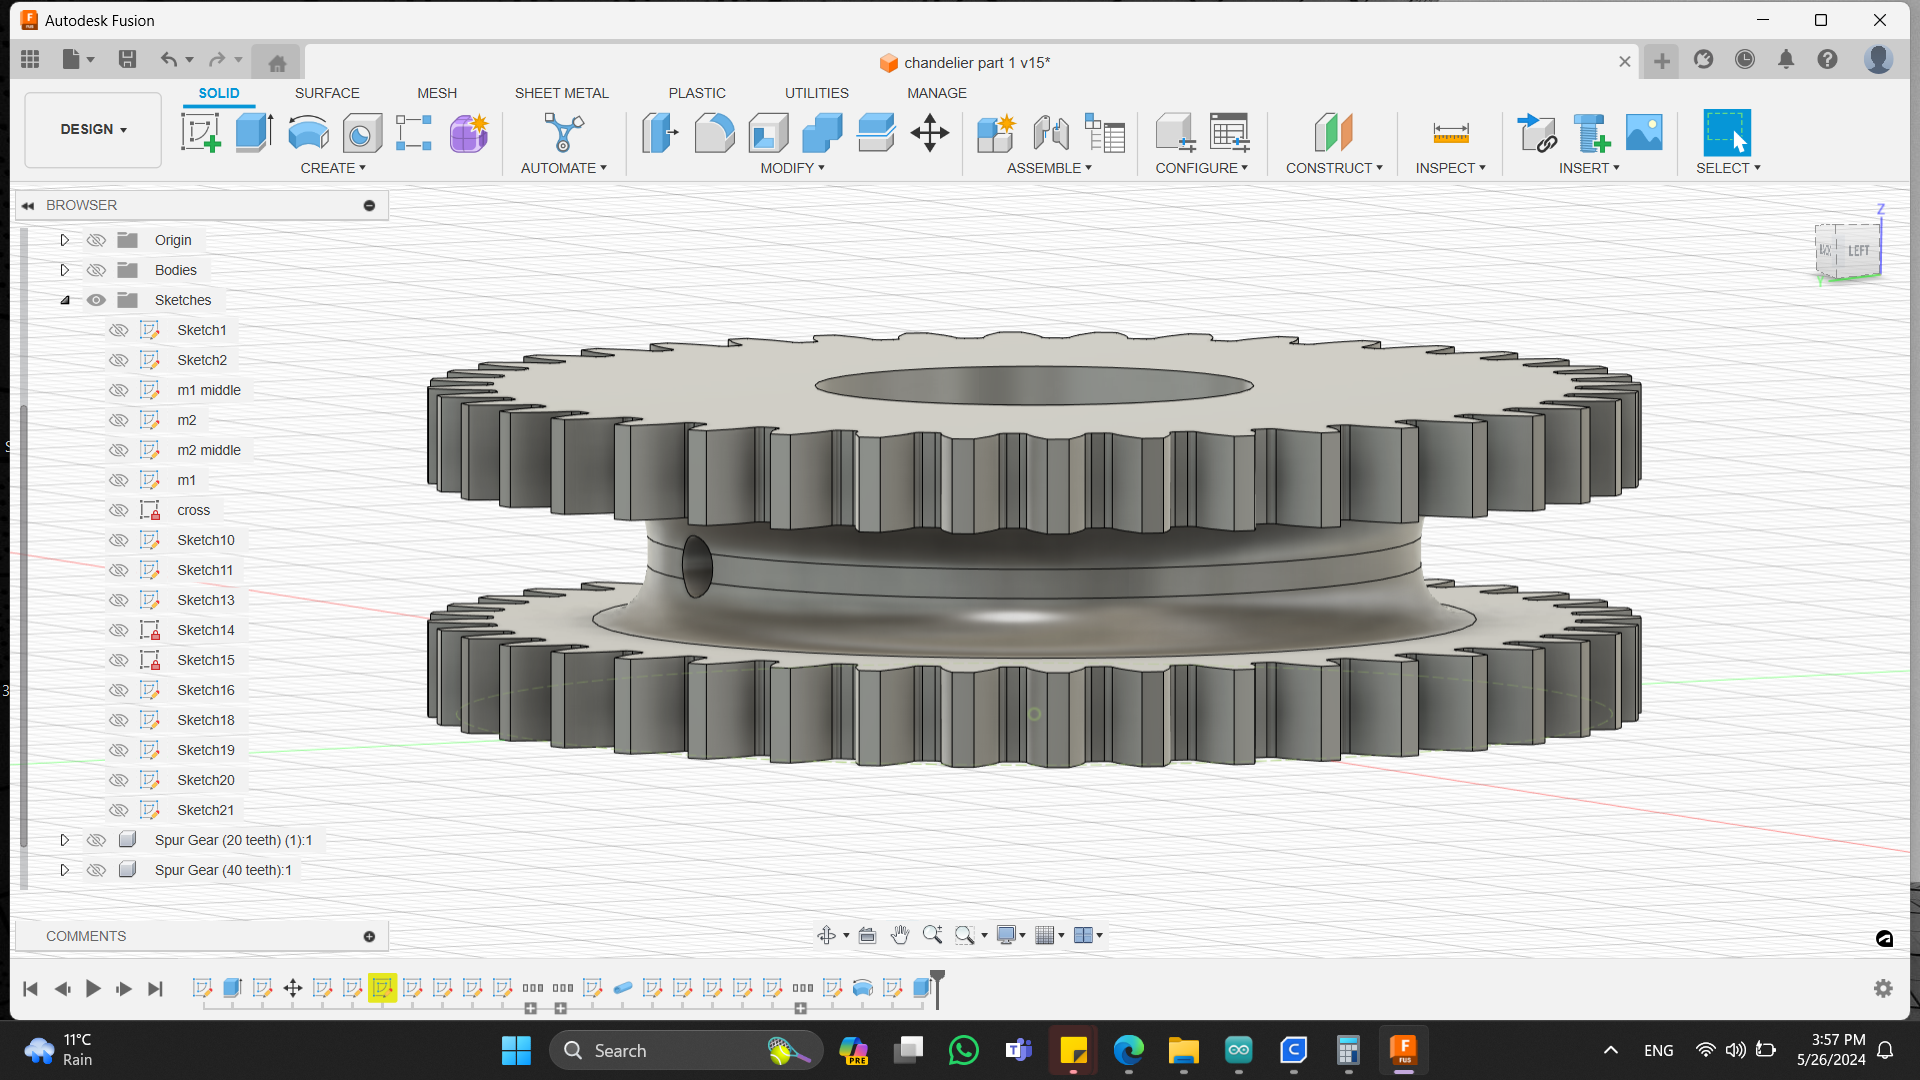Switch to the MANAGE tab
Screen dimensions: 1920x1080
pyautogui.click(x=937, y=93)
